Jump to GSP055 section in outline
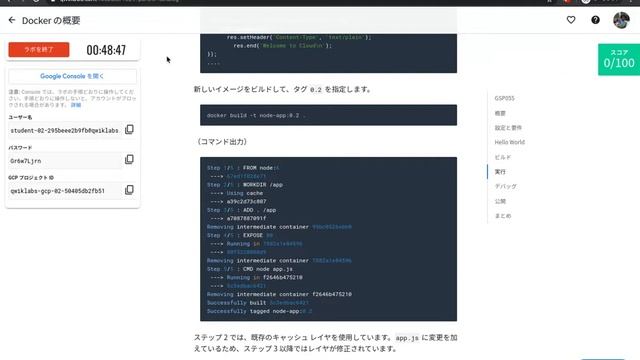The width and height of the screenshot is (640, 360). (504, 98)
